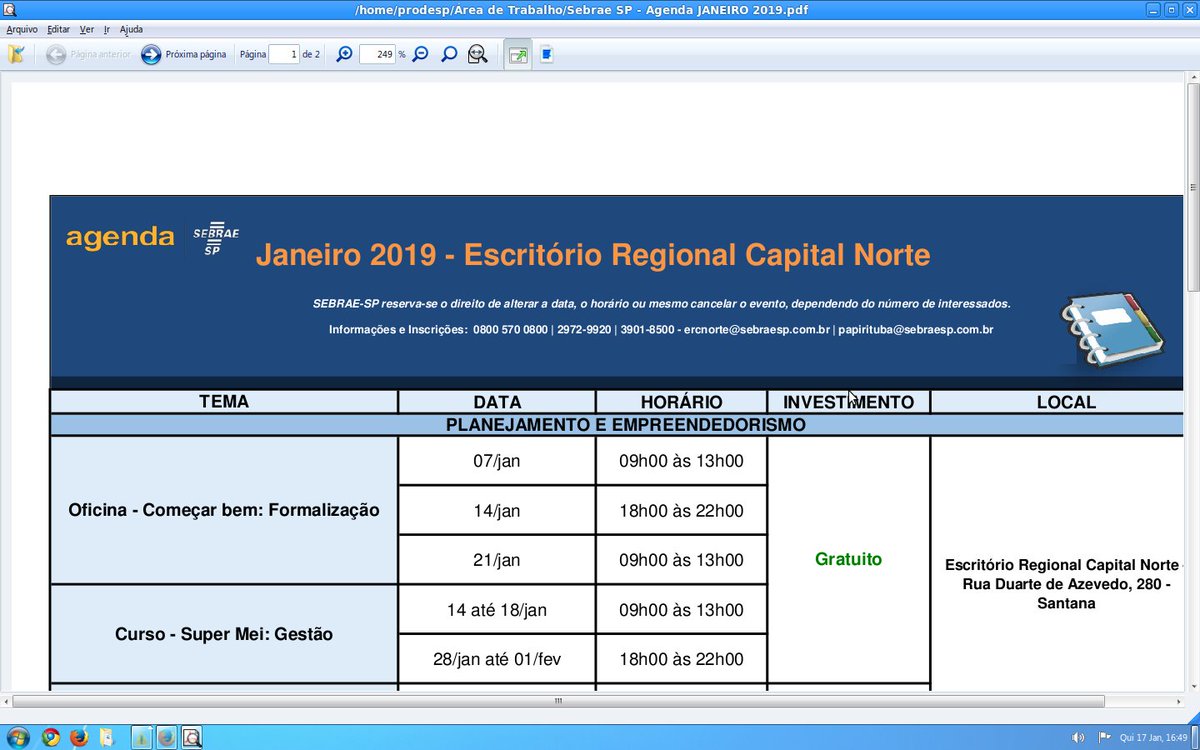This screenshot has height=750, width=1200.
Task: Zoom out with the minus magnifier
Action: 421,54
